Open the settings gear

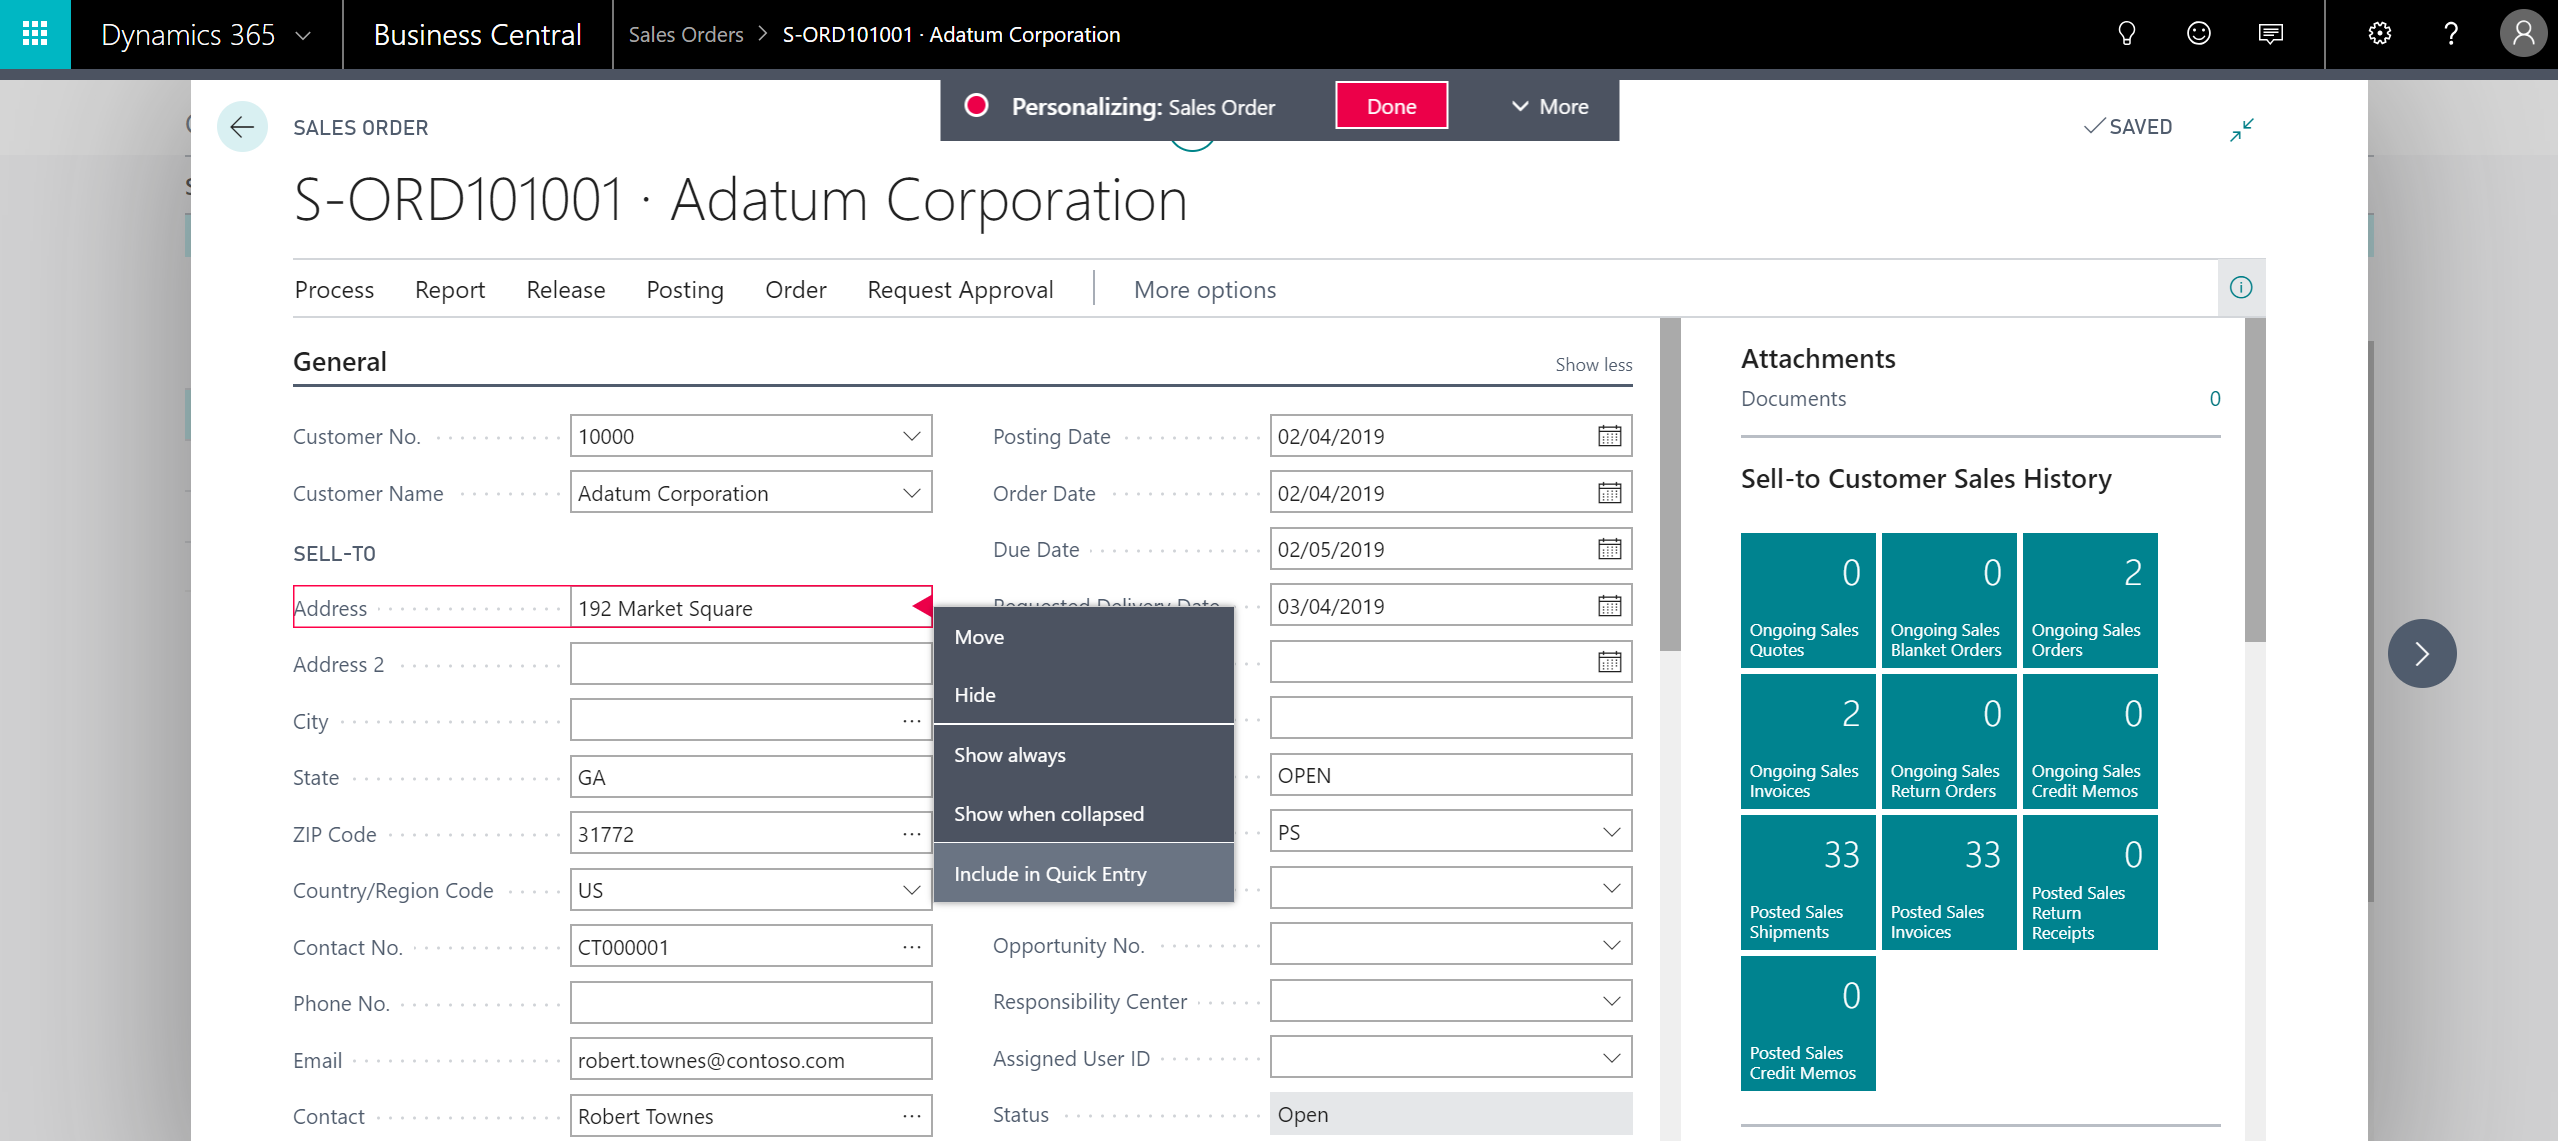2380,34
